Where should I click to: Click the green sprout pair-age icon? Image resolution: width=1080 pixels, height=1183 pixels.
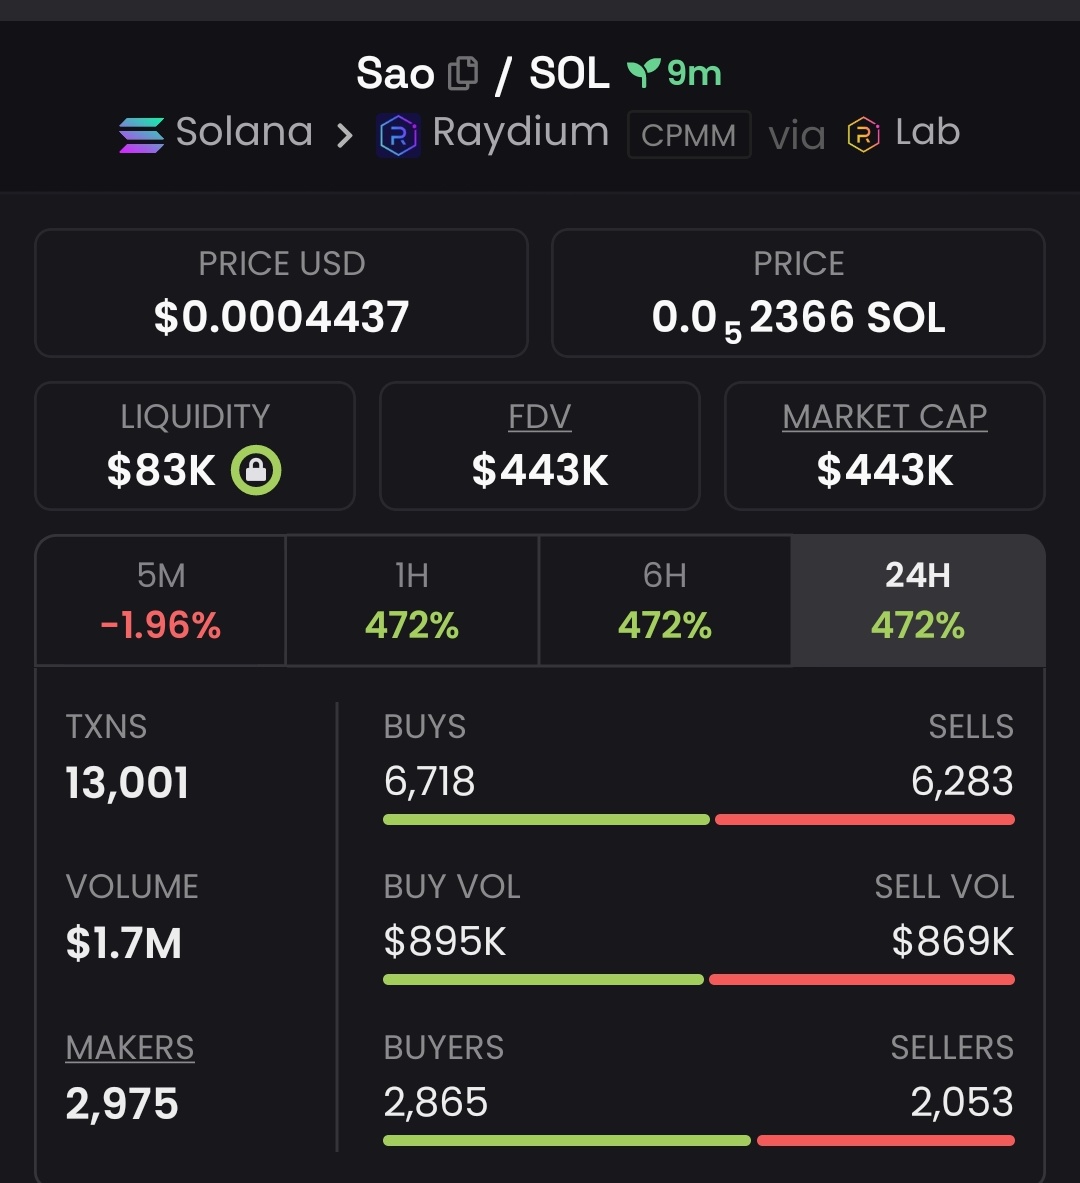[643, 73]
